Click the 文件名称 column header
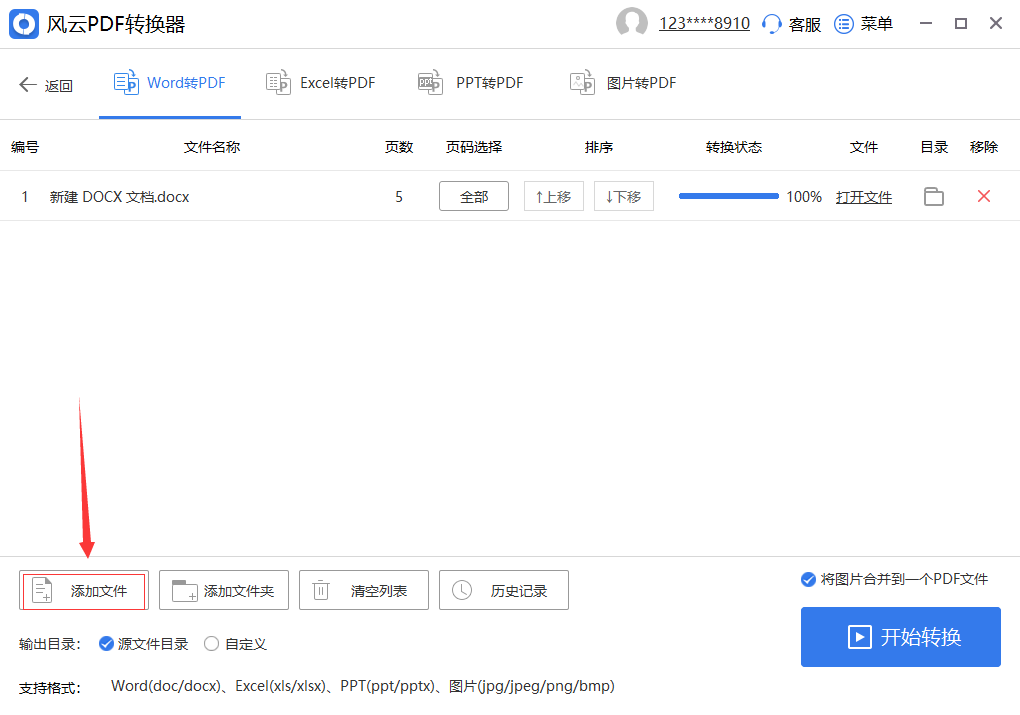Image resolution: width=1020 pixels, height=715 pixels. [212, 147]
